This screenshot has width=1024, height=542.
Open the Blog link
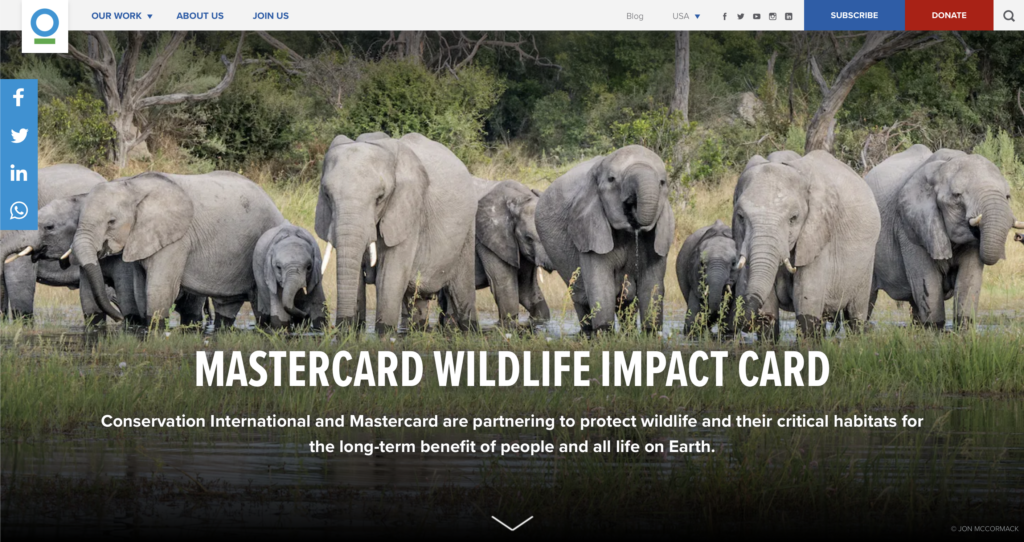click(635, 16)
